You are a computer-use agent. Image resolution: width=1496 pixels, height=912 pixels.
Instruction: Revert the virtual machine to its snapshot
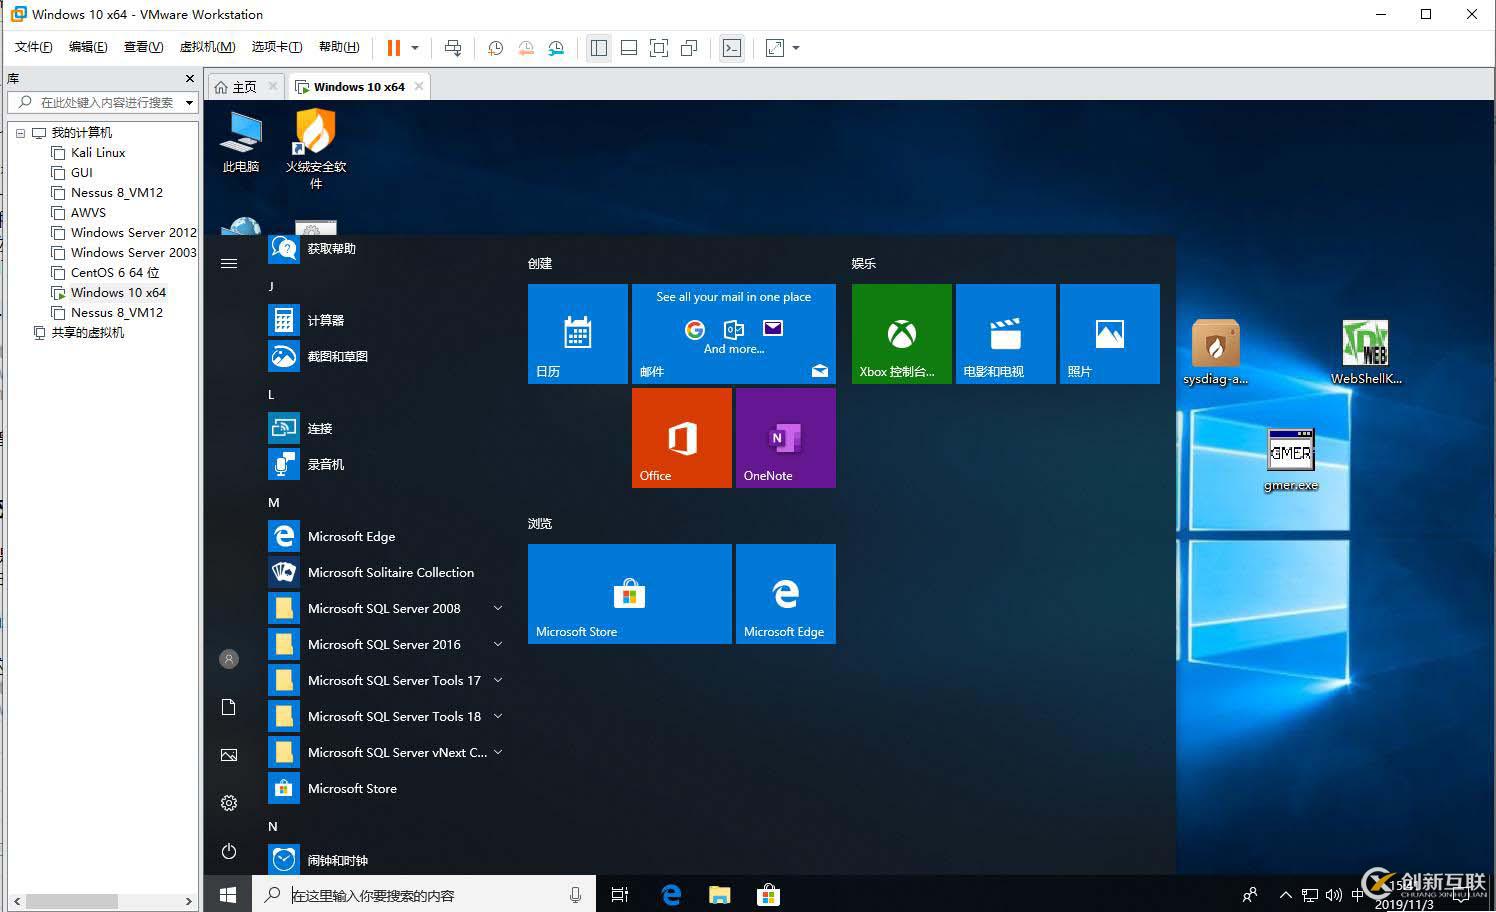pyautogui.click(x=526, y=48)
